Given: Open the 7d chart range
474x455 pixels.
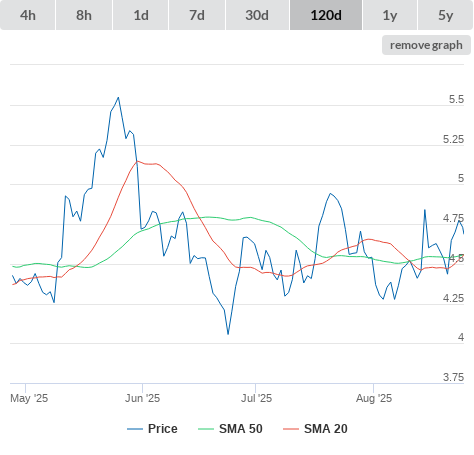Looking at the screenshot, I should (197, 15).
